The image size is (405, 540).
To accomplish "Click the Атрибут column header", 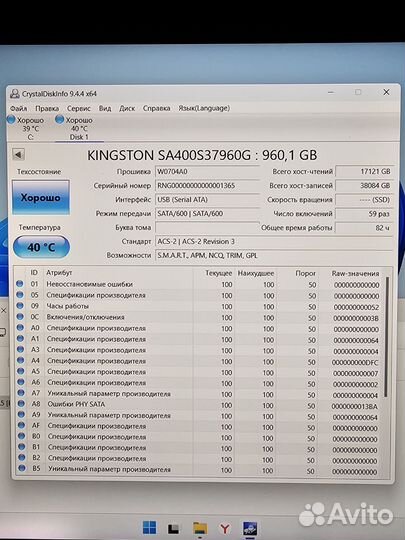I will [59, 272].
